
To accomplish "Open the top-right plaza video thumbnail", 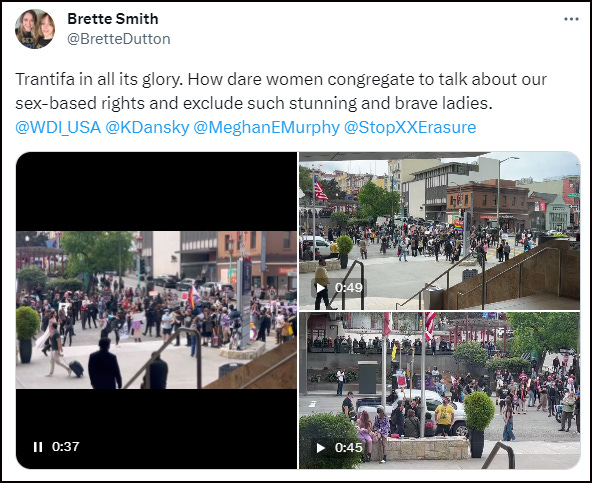I will point(439,231).
